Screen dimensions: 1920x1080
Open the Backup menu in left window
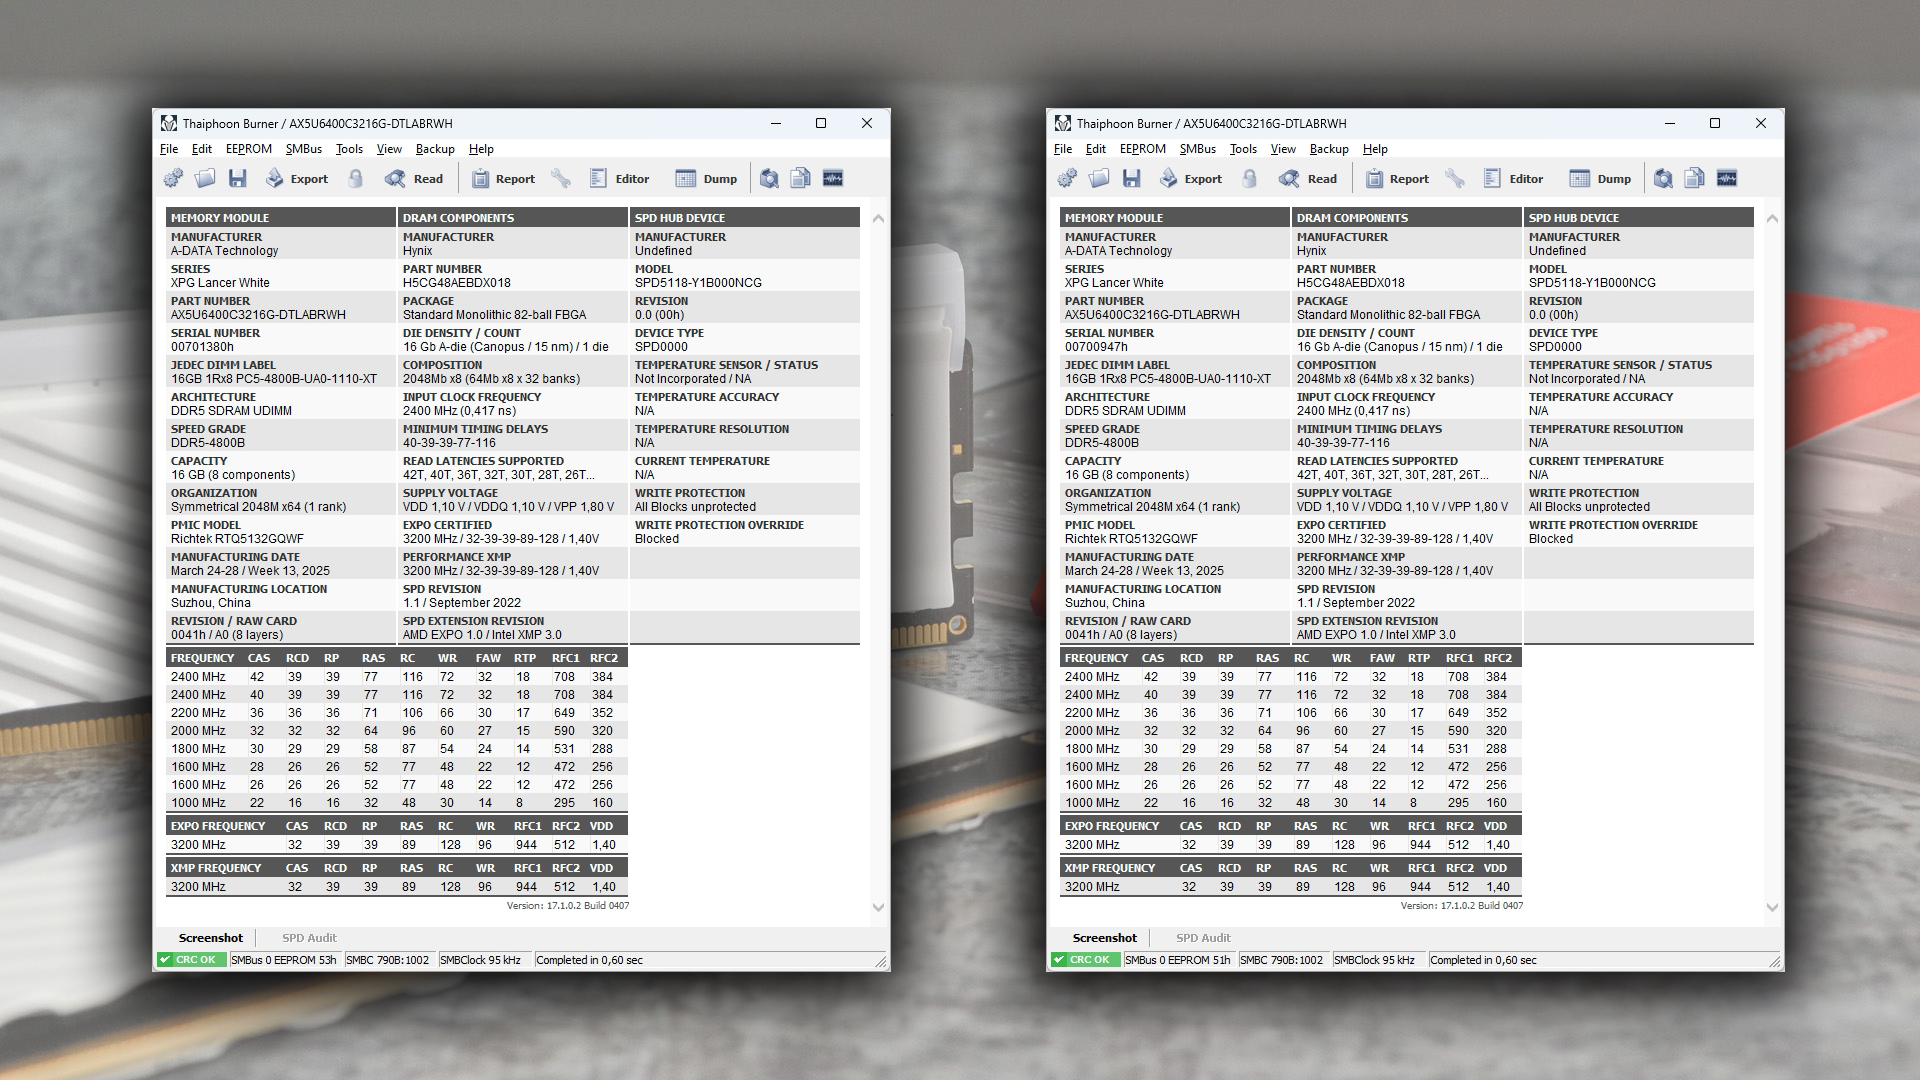click(x=435, y=149)
